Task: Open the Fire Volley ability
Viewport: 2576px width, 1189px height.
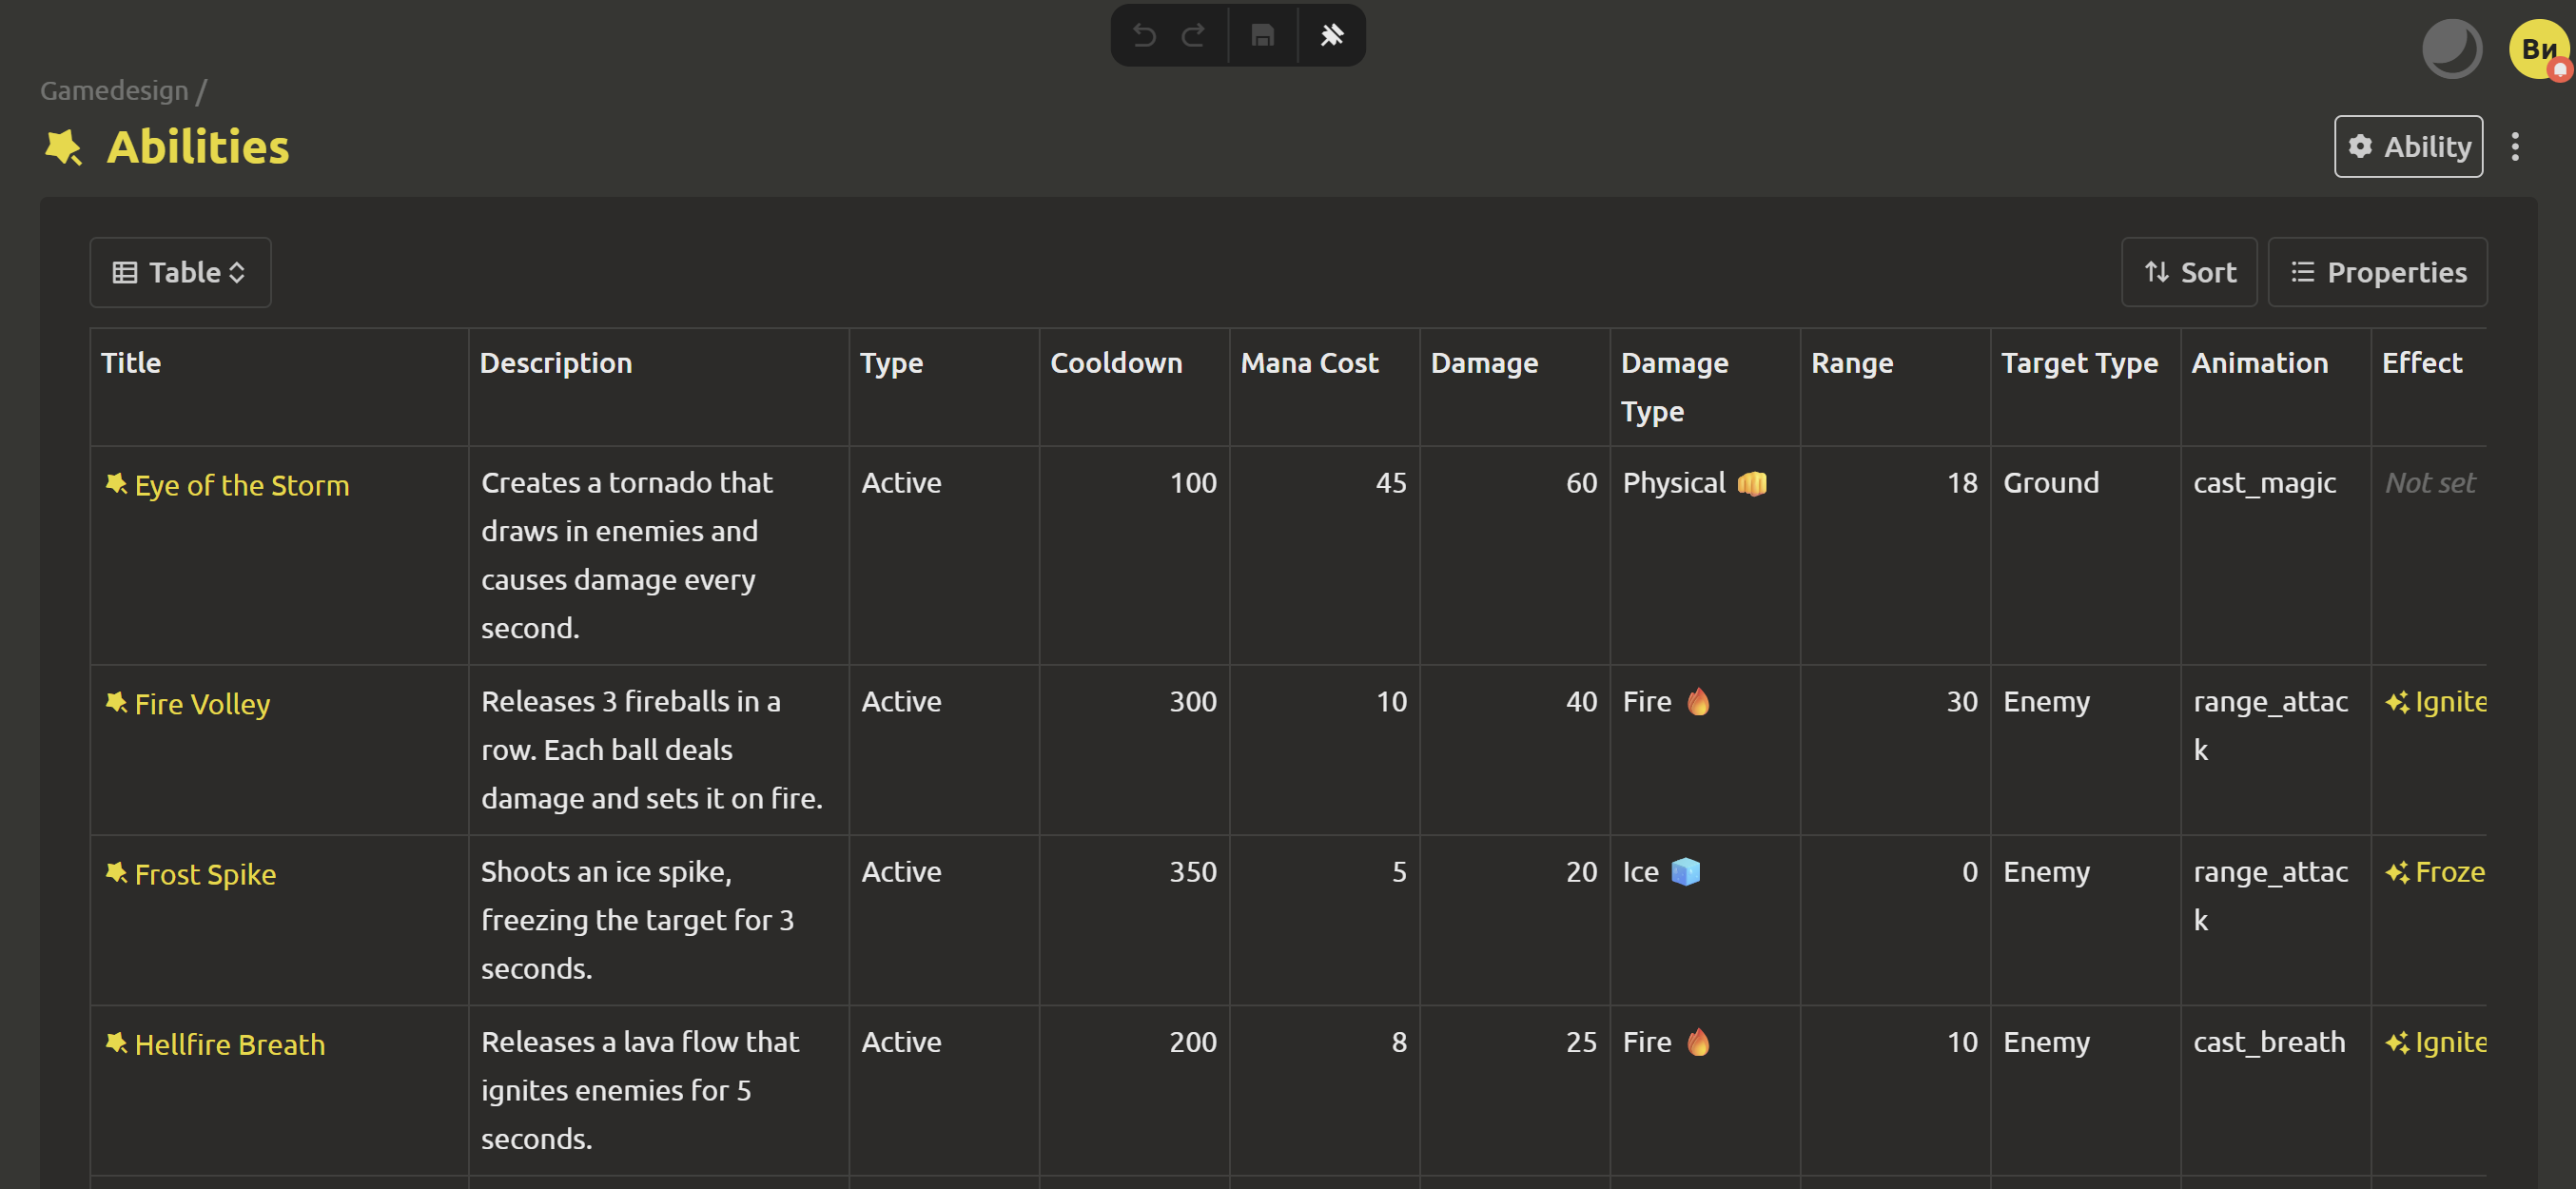Action: click(x=203, y=704)
